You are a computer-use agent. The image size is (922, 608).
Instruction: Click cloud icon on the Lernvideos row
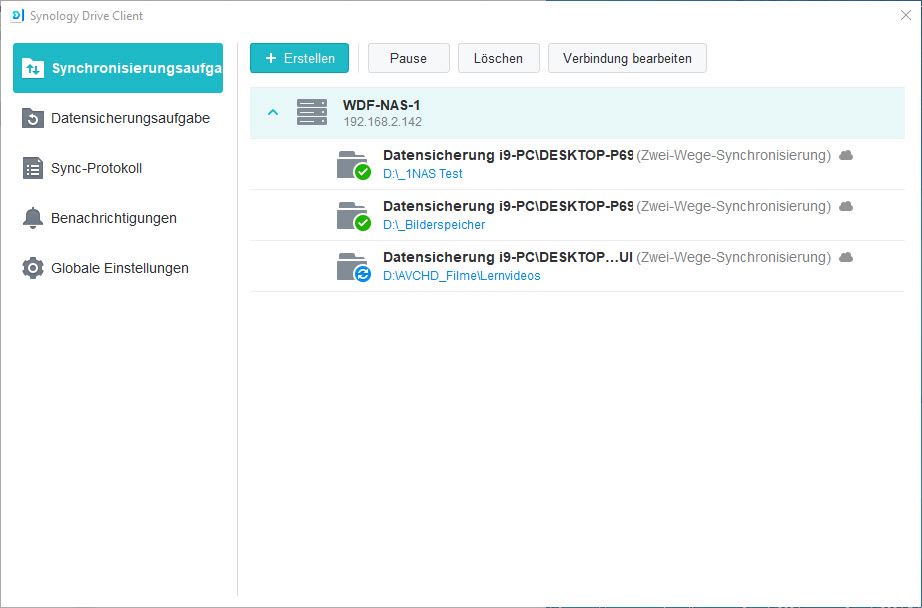coord(846,257)
